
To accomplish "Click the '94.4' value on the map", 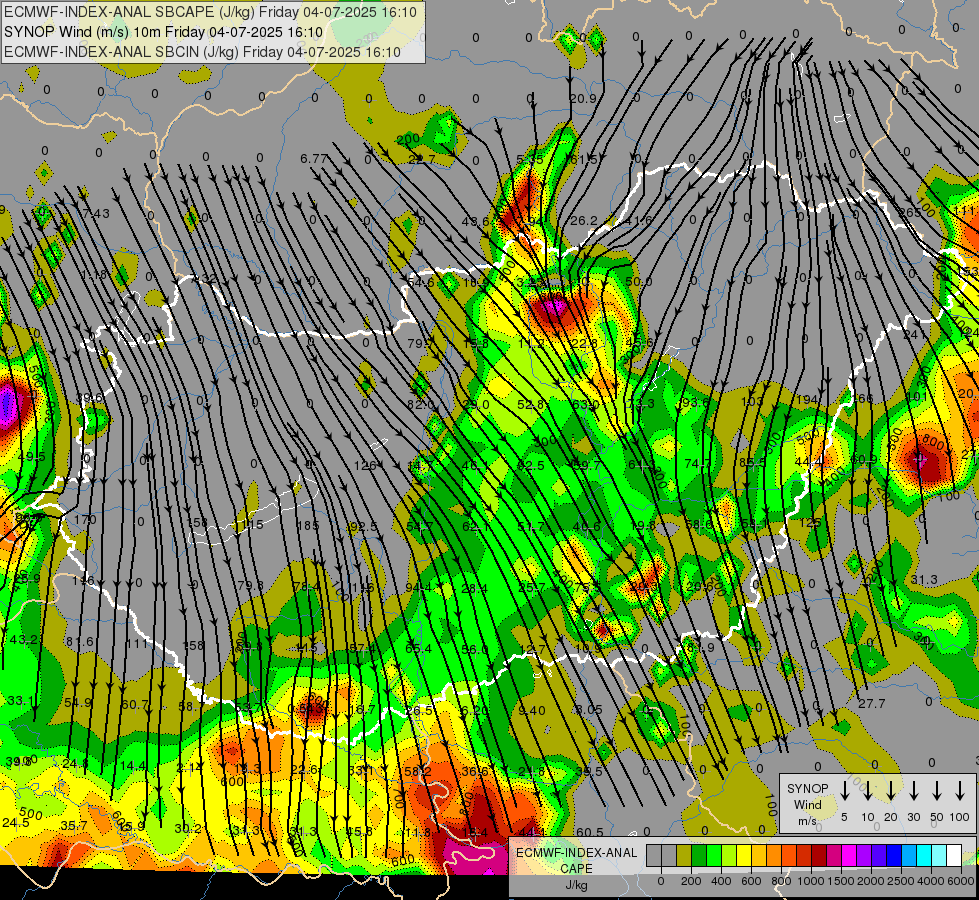I will click(x=418, y=587).
